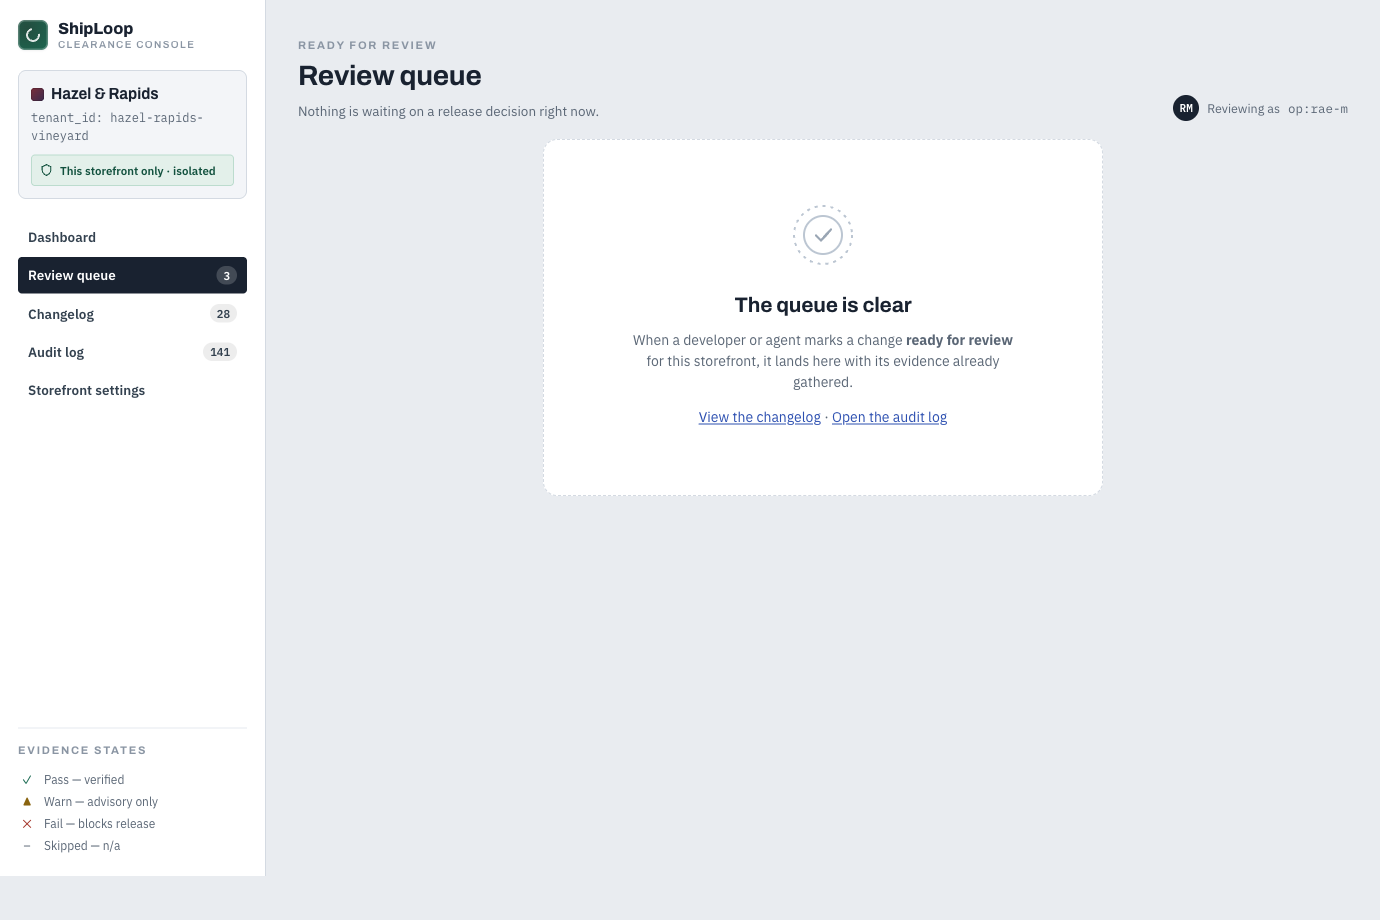Viewport: 1380px width, 920px height.
Task: Click the Warn triangle icon
Action: (27, 802)
